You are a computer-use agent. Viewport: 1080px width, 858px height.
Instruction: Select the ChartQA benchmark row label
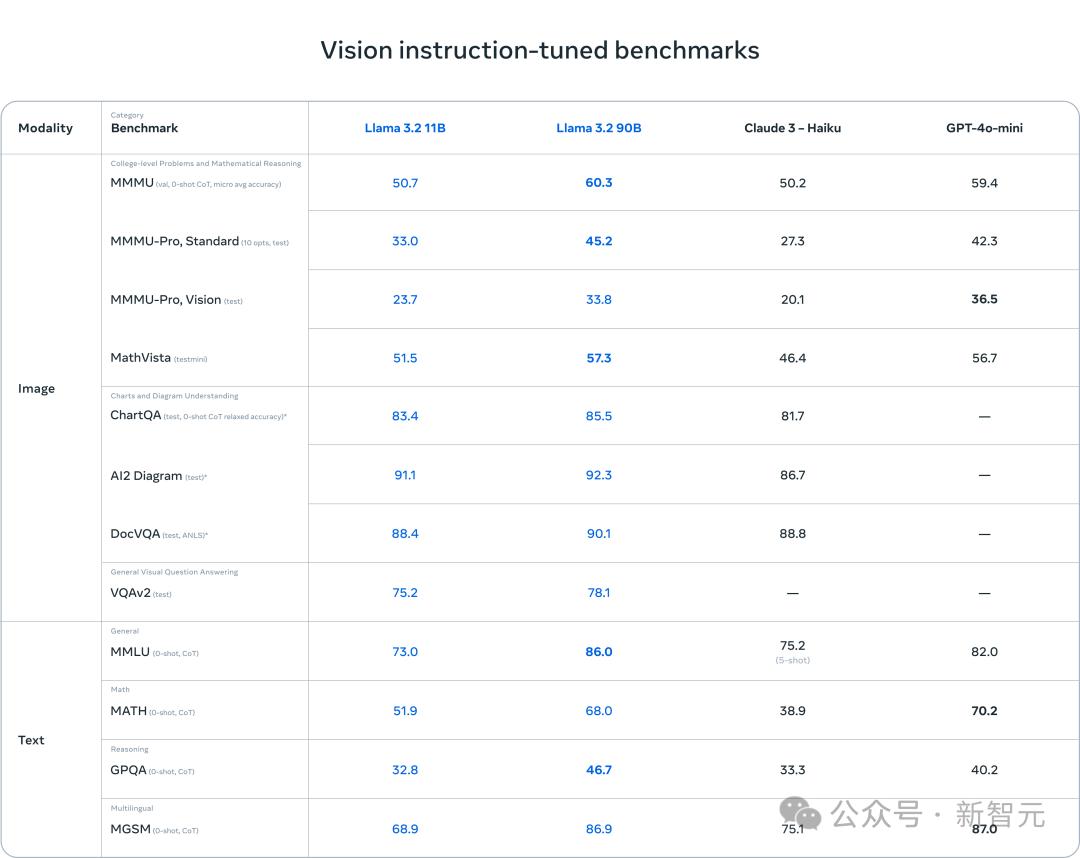point(135,415)
